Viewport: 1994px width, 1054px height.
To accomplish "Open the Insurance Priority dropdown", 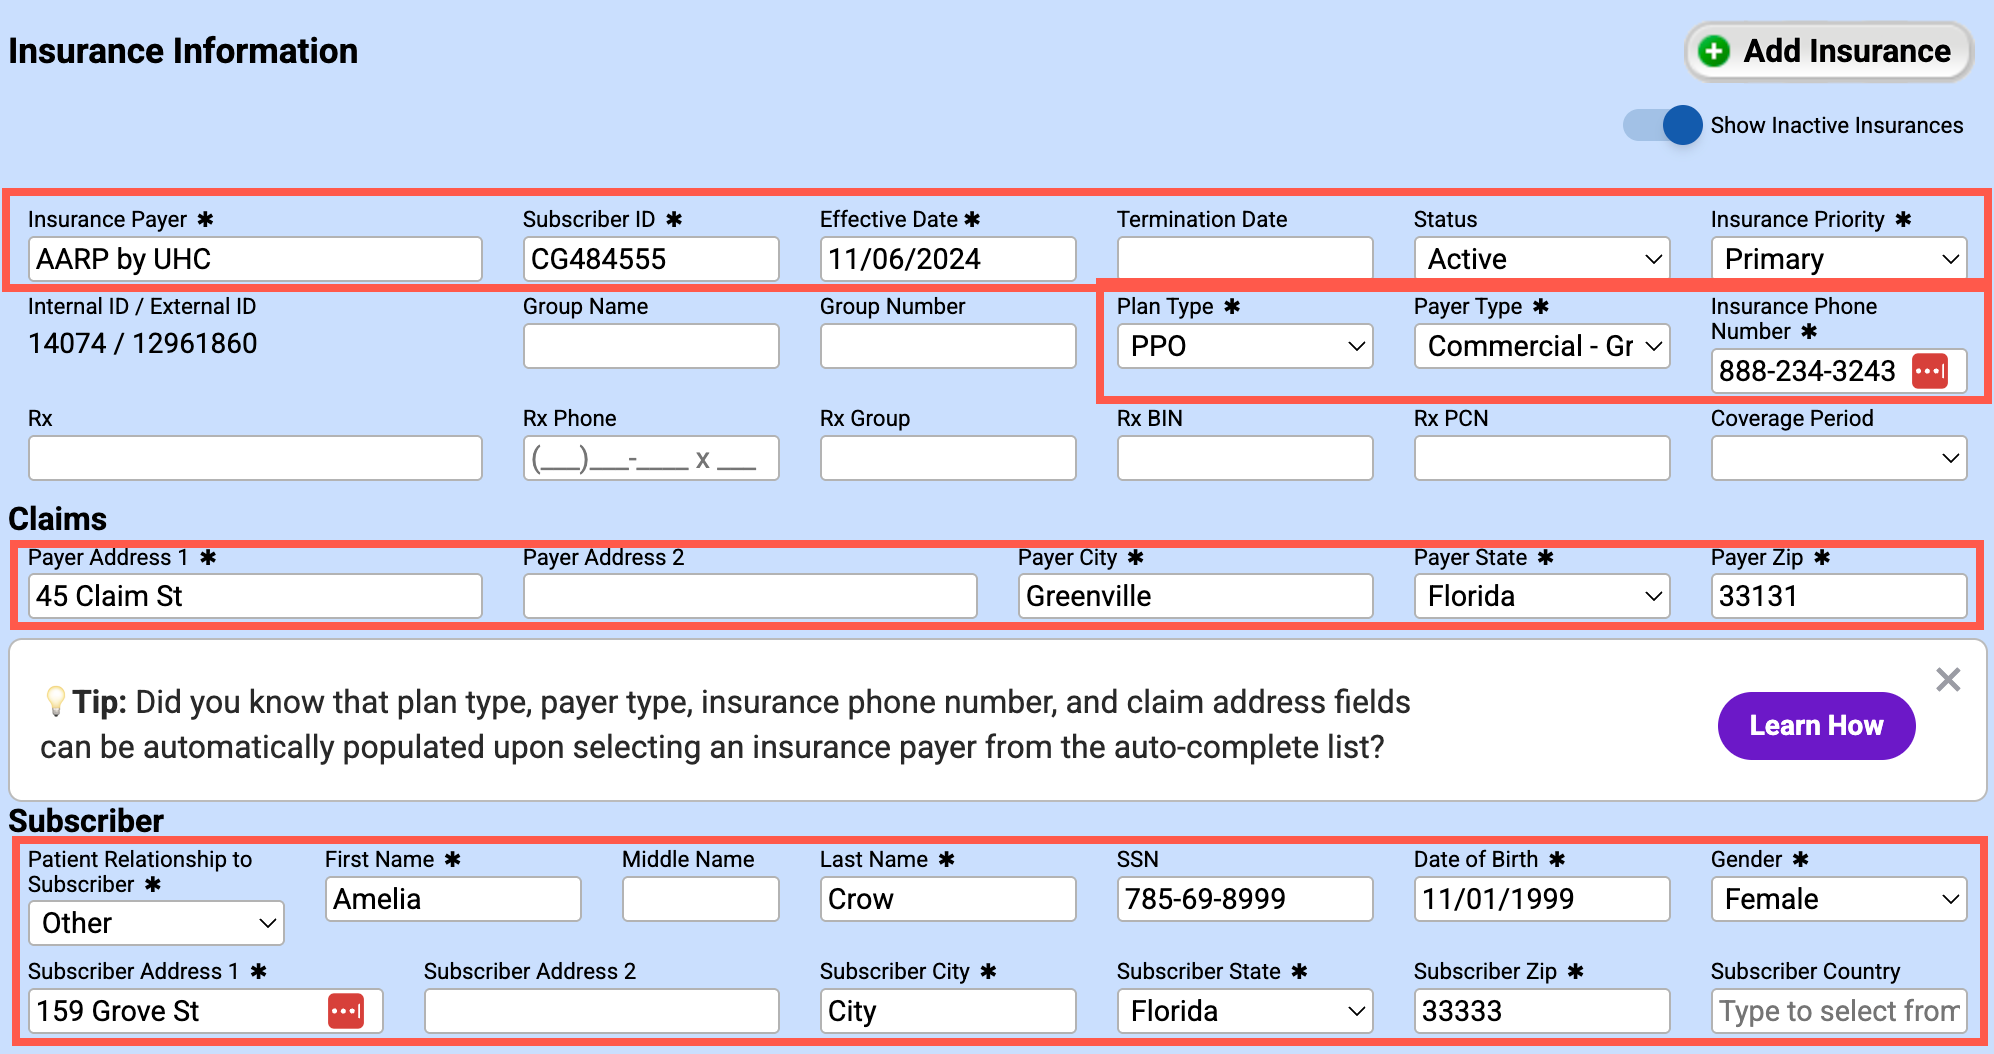I will coord(1838,259).
